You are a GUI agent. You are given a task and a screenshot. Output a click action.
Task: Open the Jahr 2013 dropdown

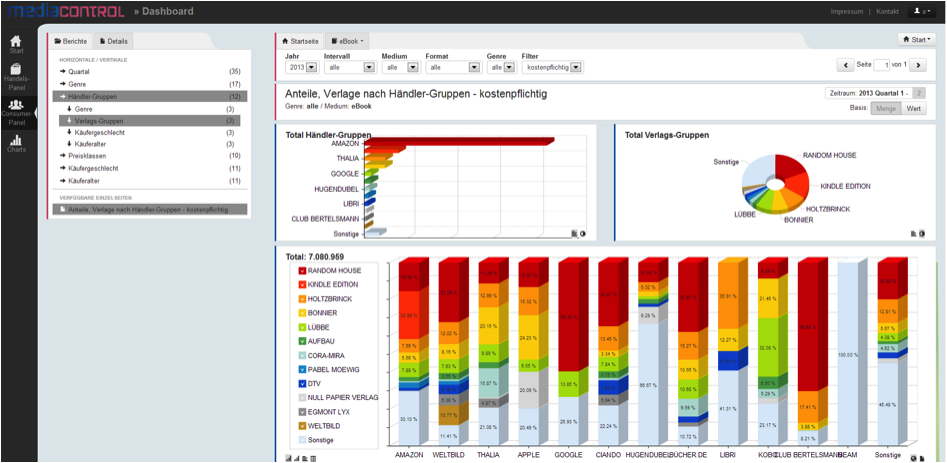coord(303,68)
